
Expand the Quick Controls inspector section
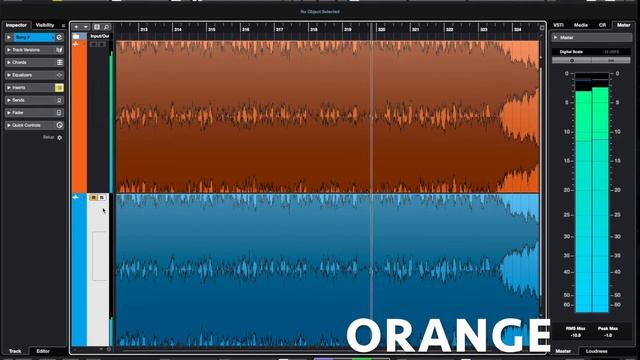click(x=9, y=125)
